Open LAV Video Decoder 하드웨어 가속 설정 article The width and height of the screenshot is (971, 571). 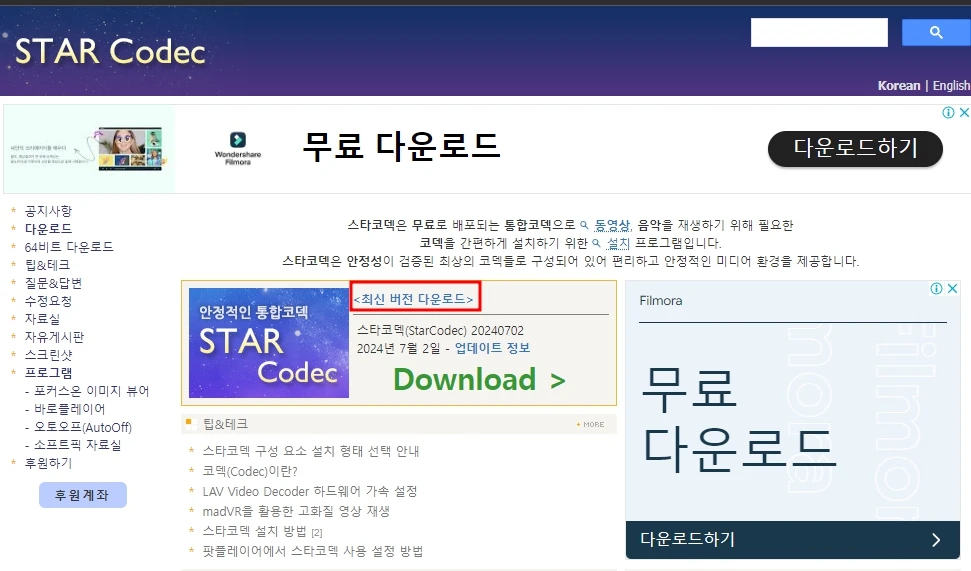[x=310, y=491]
